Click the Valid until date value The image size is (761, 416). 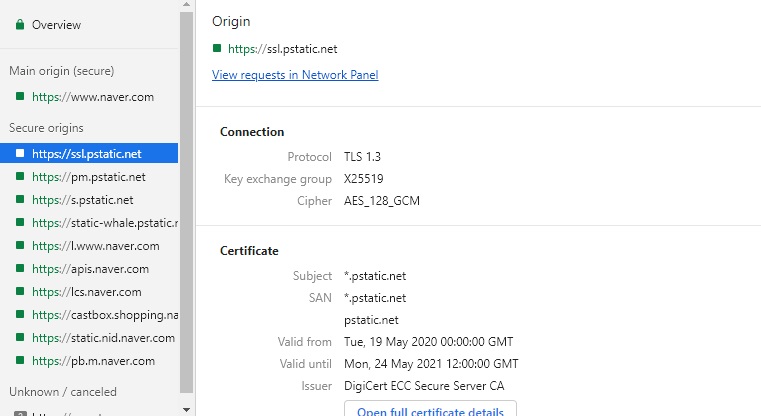[431, 364]
